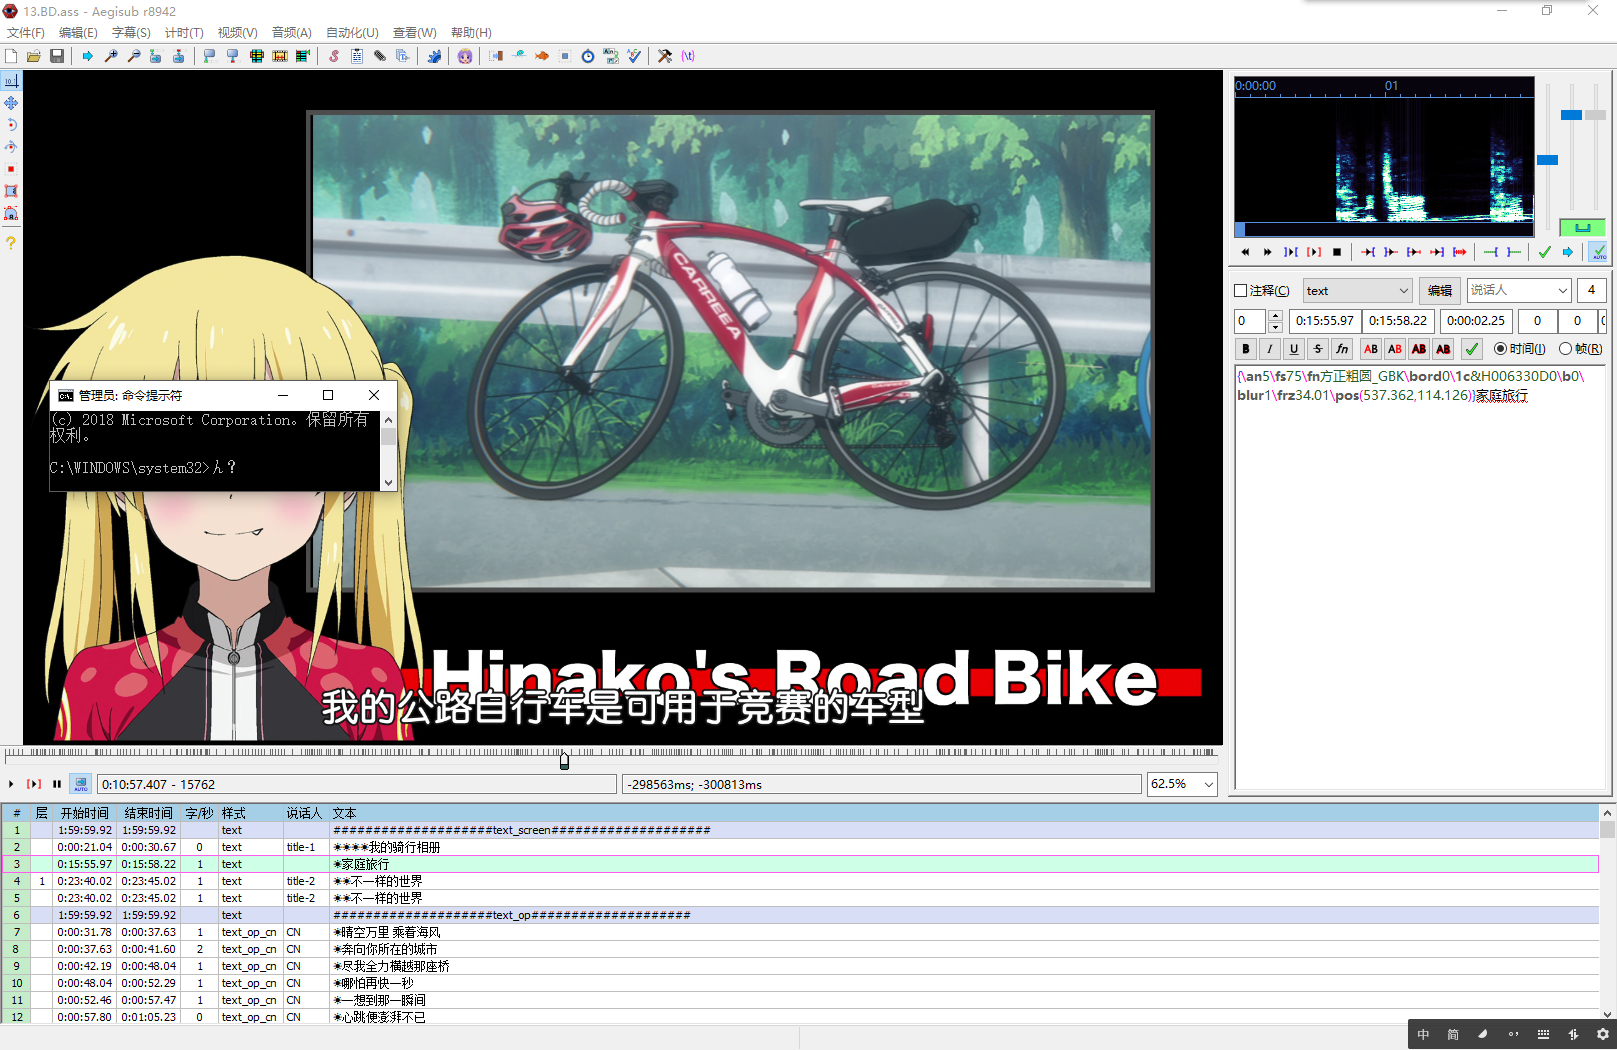Viewport: 1617px width, 1050px height.
Task: Commit audio changes with green checkmark
Action: click(x=1545, y=252)
